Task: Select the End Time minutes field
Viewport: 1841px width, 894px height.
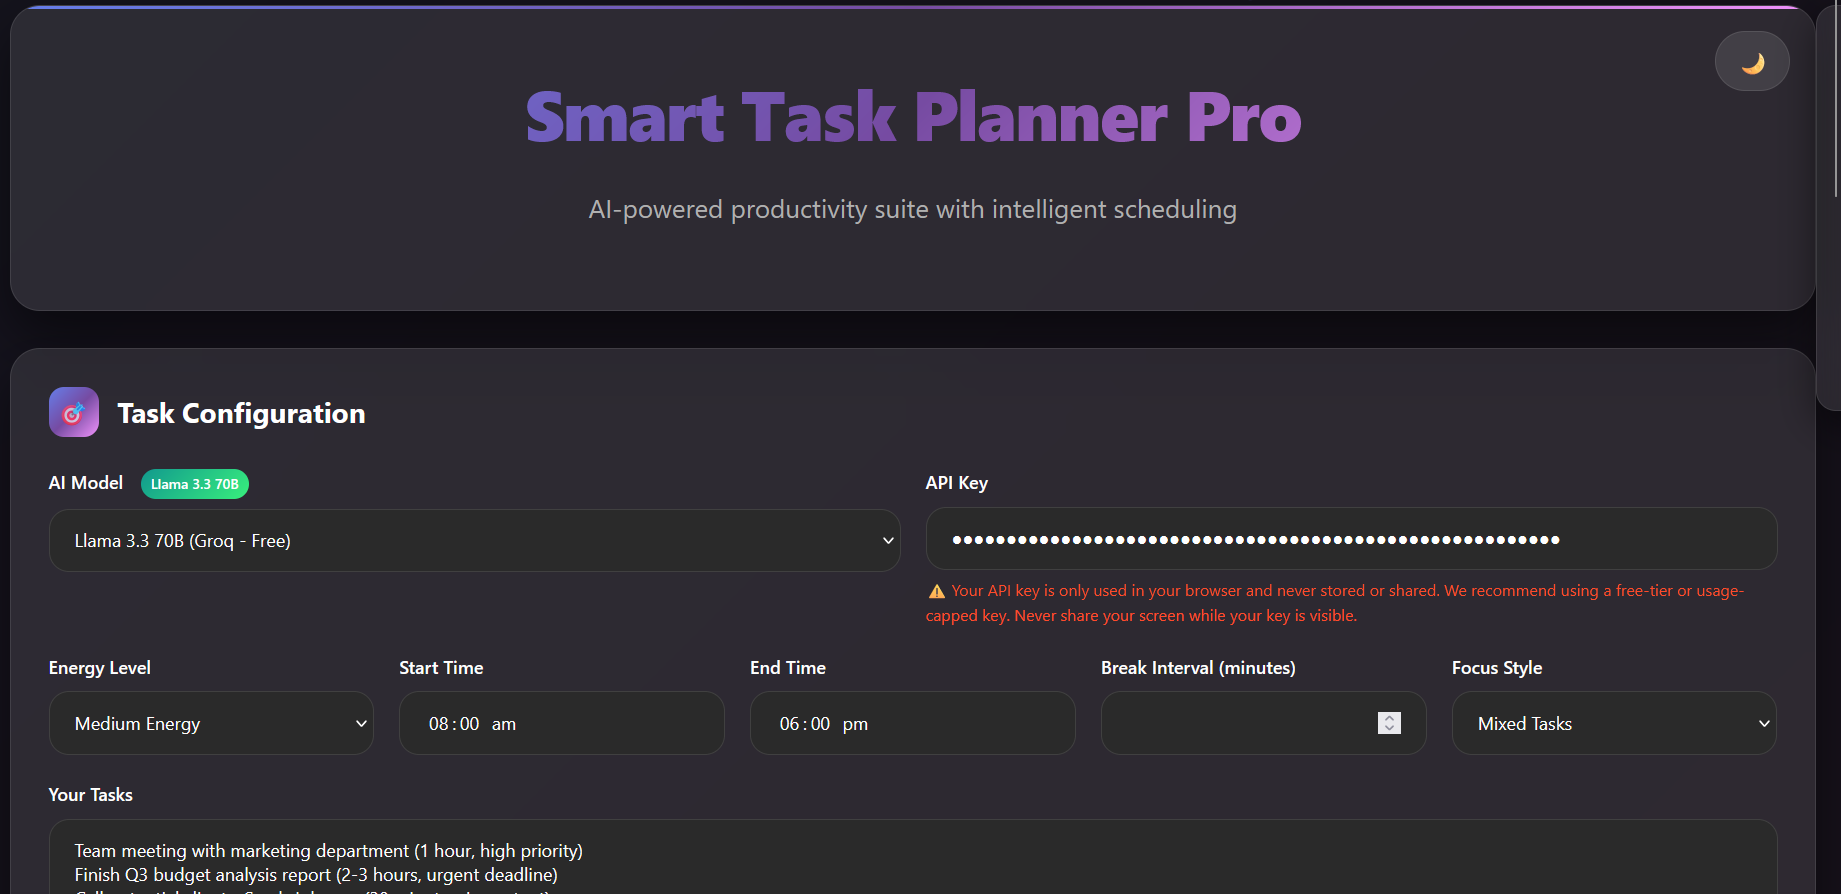Action: pos(822,723)
